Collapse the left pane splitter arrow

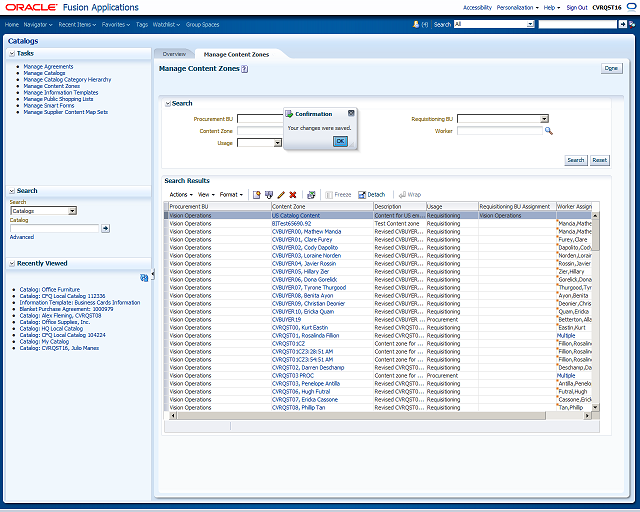(x=153, y=275)
